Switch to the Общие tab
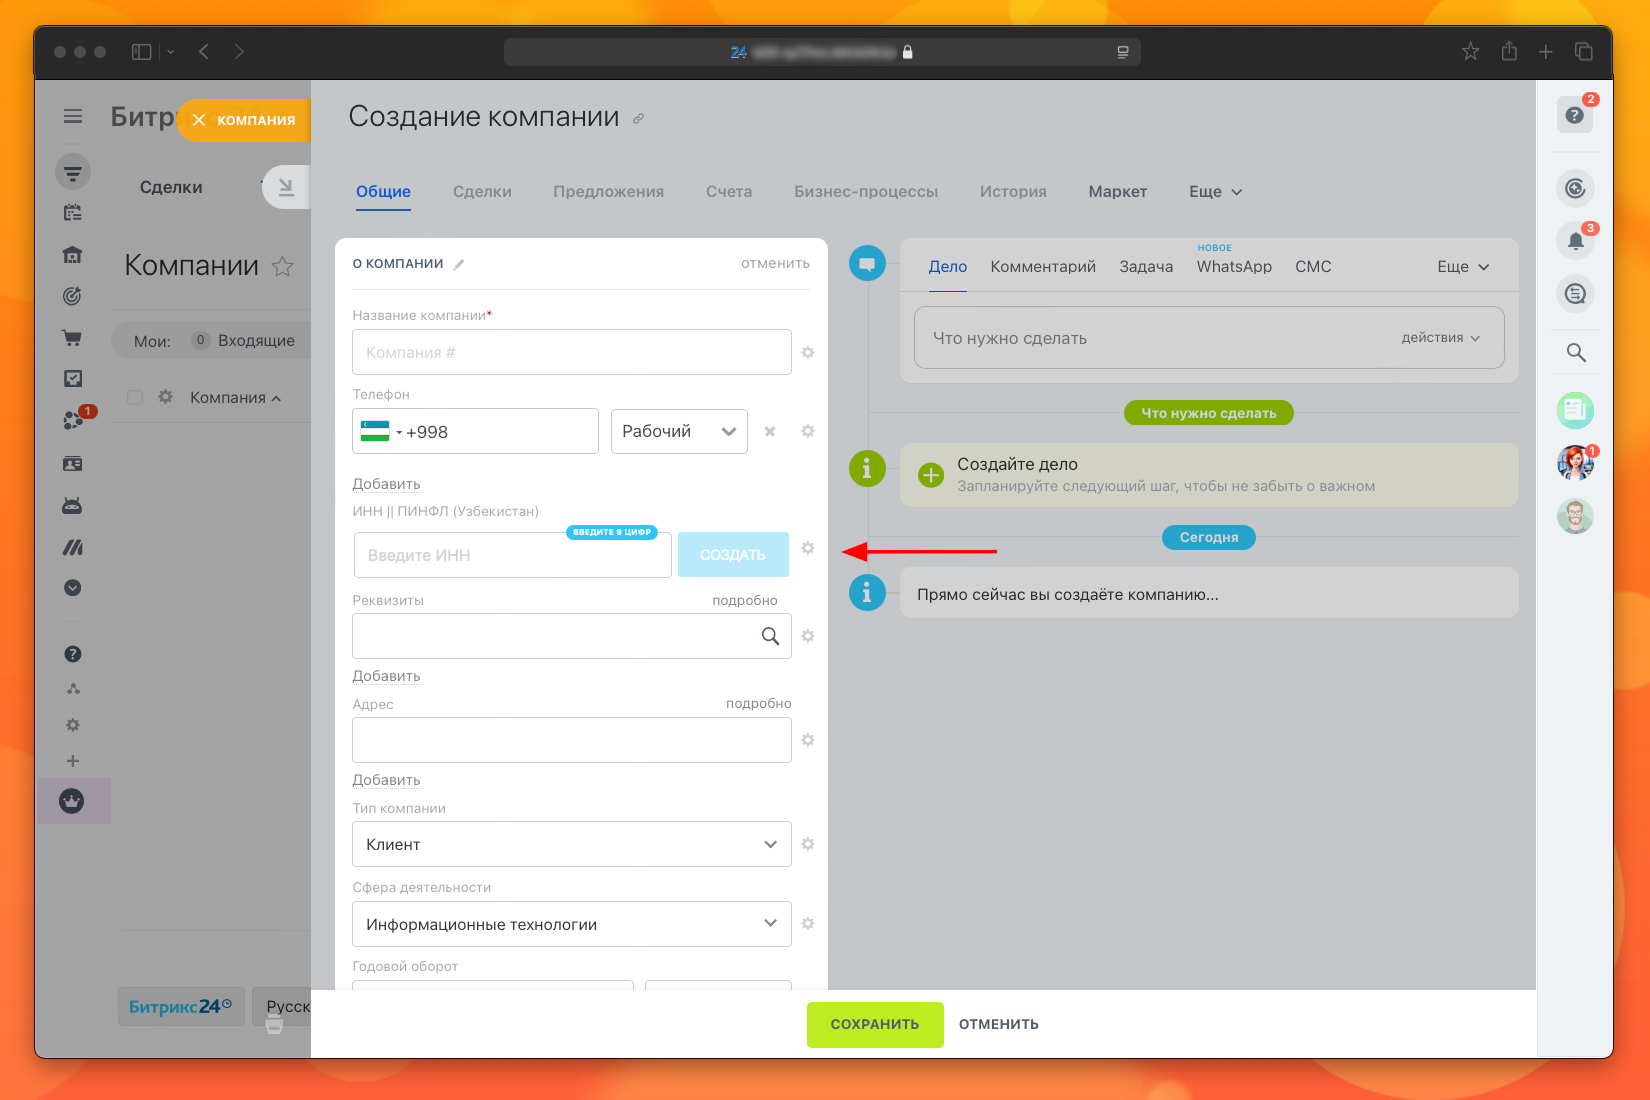The width and height of the screenshot is (1650, 1100). pyautogui.click(x=383, y=192)
